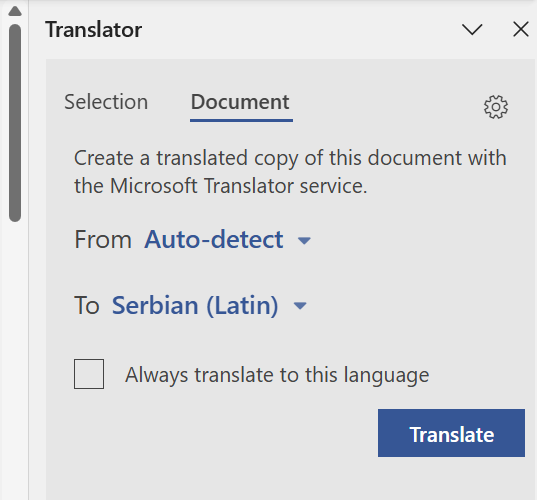Click the Translate button
The height and width of the screenshot is (500, 537).
point(451,433)
